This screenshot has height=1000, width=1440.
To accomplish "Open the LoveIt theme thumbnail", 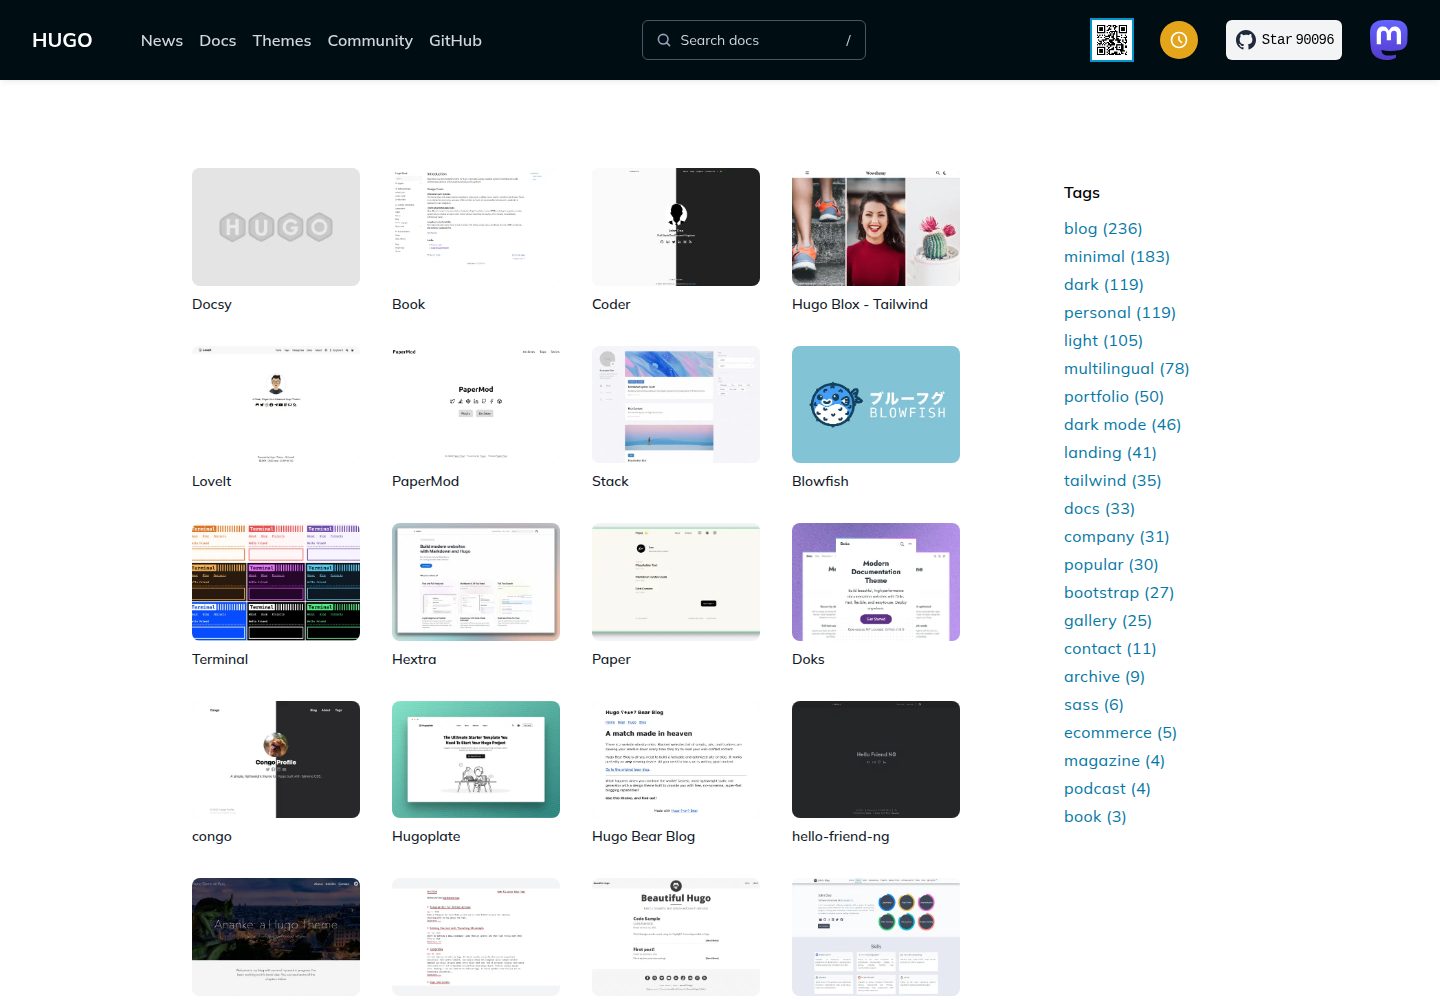I will pos(276,404).
